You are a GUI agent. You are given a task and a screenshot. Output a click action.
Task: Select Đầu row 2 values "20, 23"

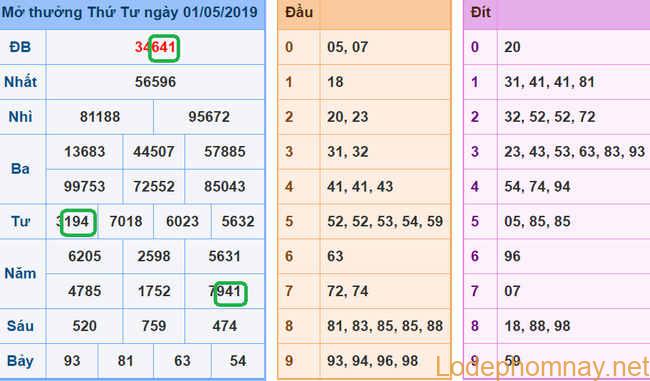tap(347, 116)
